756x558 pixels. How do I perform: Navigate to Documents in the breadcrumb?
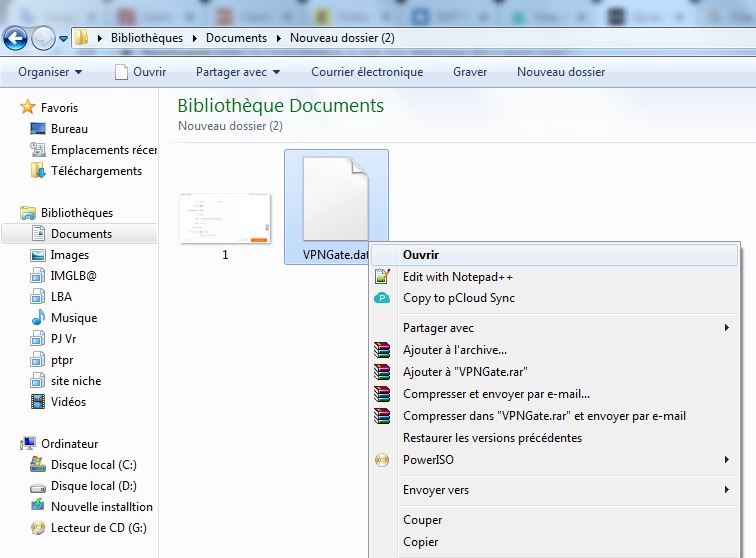(x=236, y=38)
